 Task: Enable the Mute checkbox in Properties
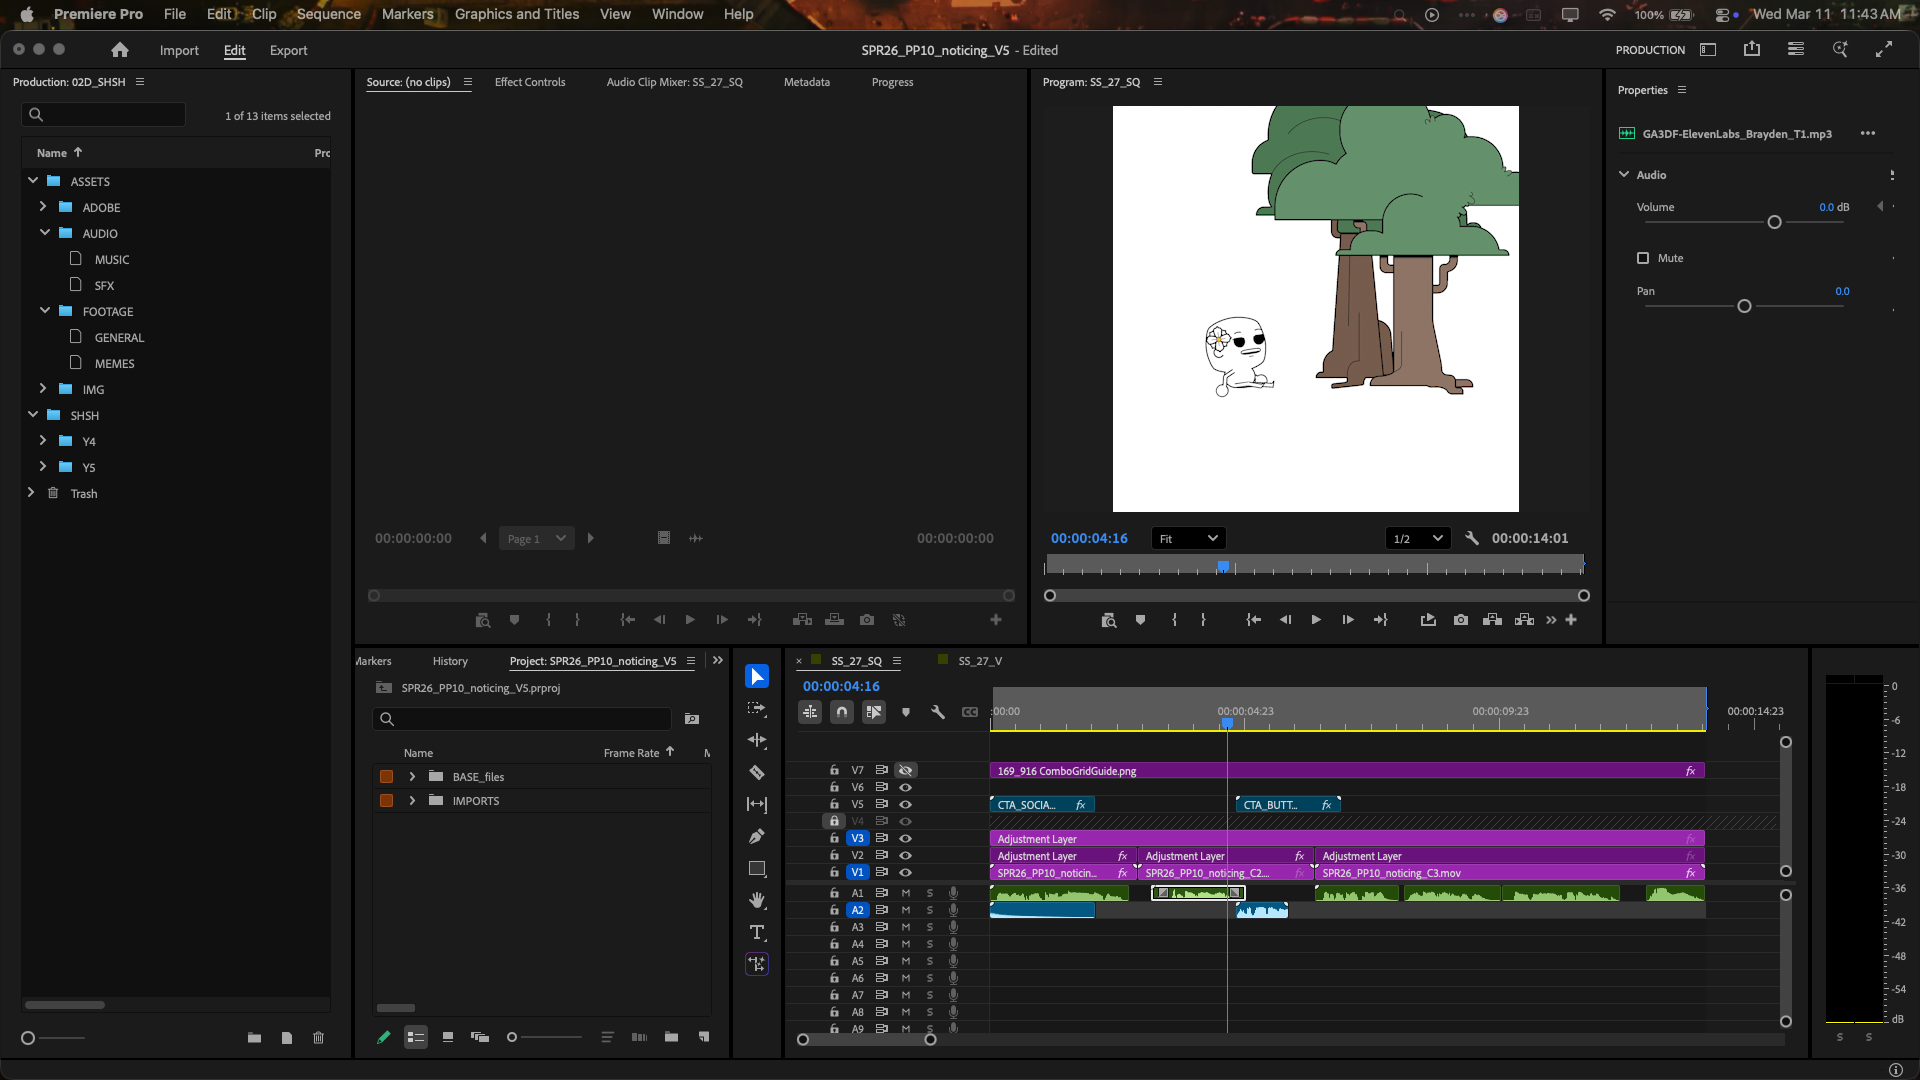(x=1643, y=258)
